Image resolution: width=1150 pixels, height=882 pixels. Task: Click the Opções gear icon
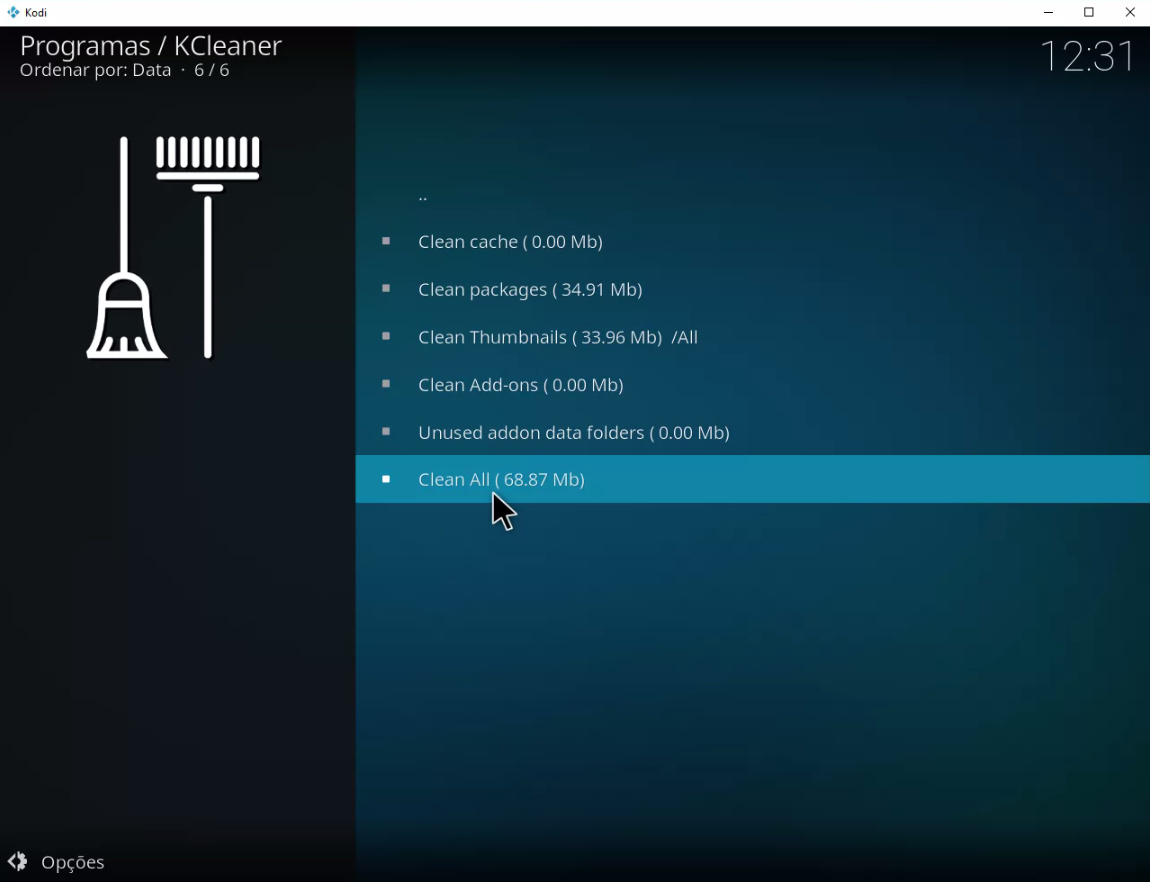[x=18, y=861]
